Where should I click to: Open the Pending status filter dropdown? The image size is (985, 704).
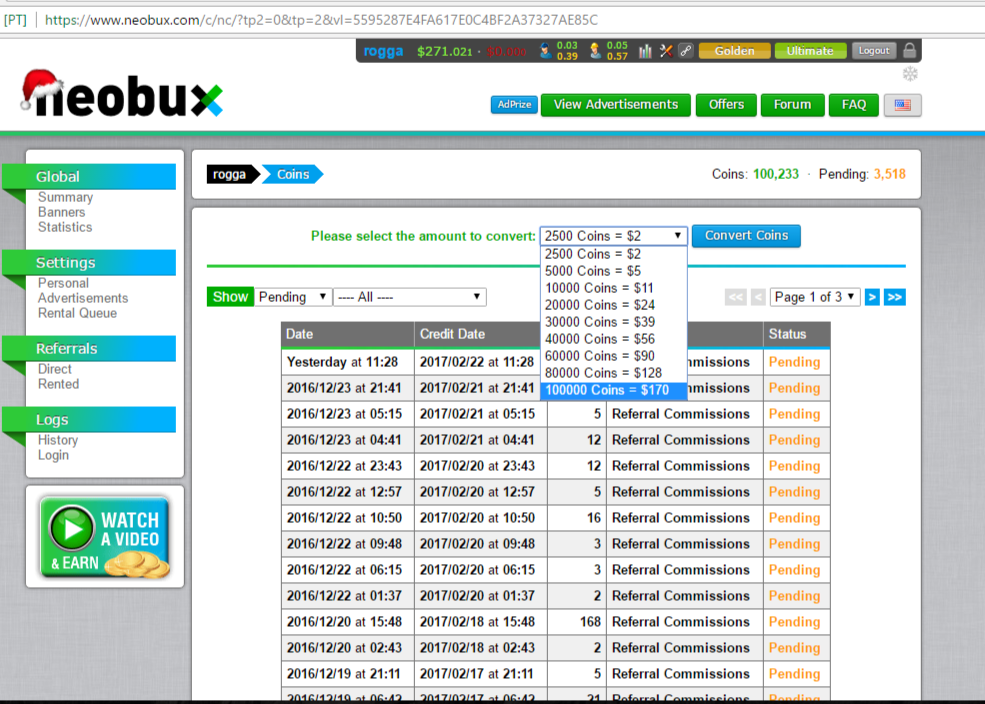point(292,297)
